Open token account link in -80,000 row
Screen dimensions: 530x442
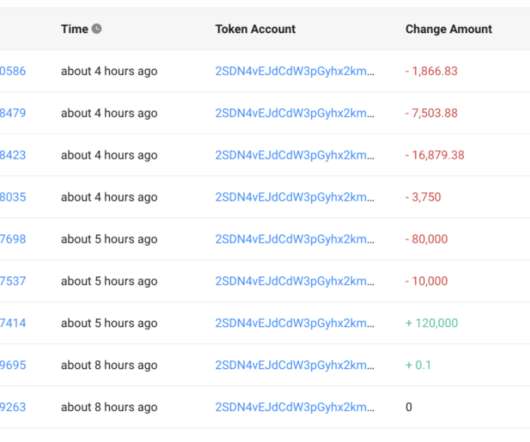coord(295,239)
